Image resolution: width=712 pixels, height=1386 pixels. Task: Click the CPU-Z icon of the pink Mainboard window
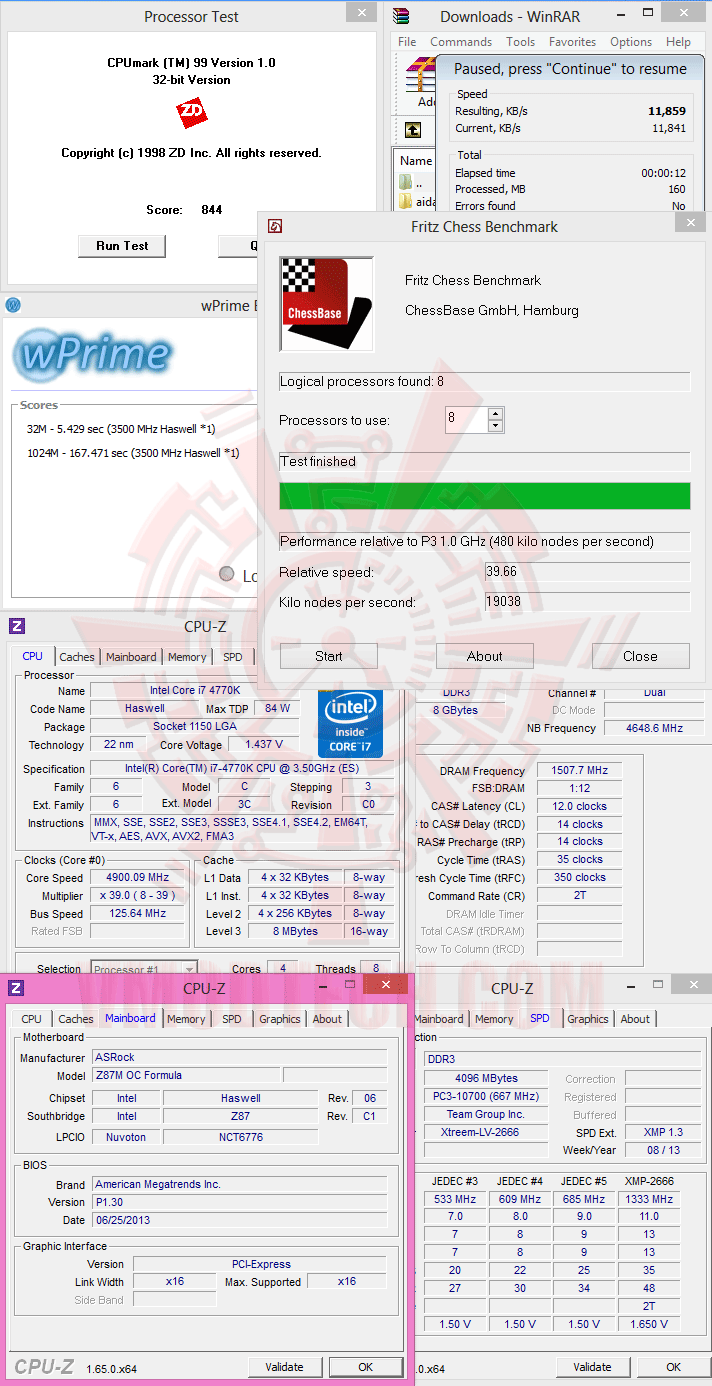(x=16, y=988)
